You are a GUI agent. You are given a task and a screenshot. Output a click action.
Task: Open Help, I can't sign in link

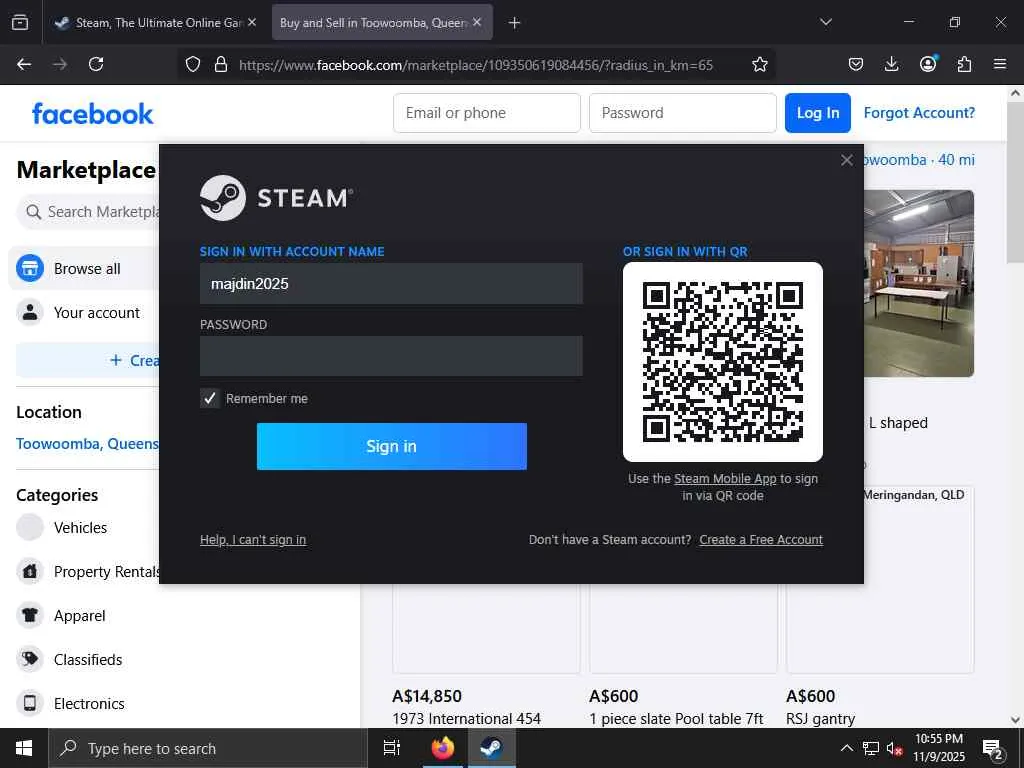pos(253,539)
